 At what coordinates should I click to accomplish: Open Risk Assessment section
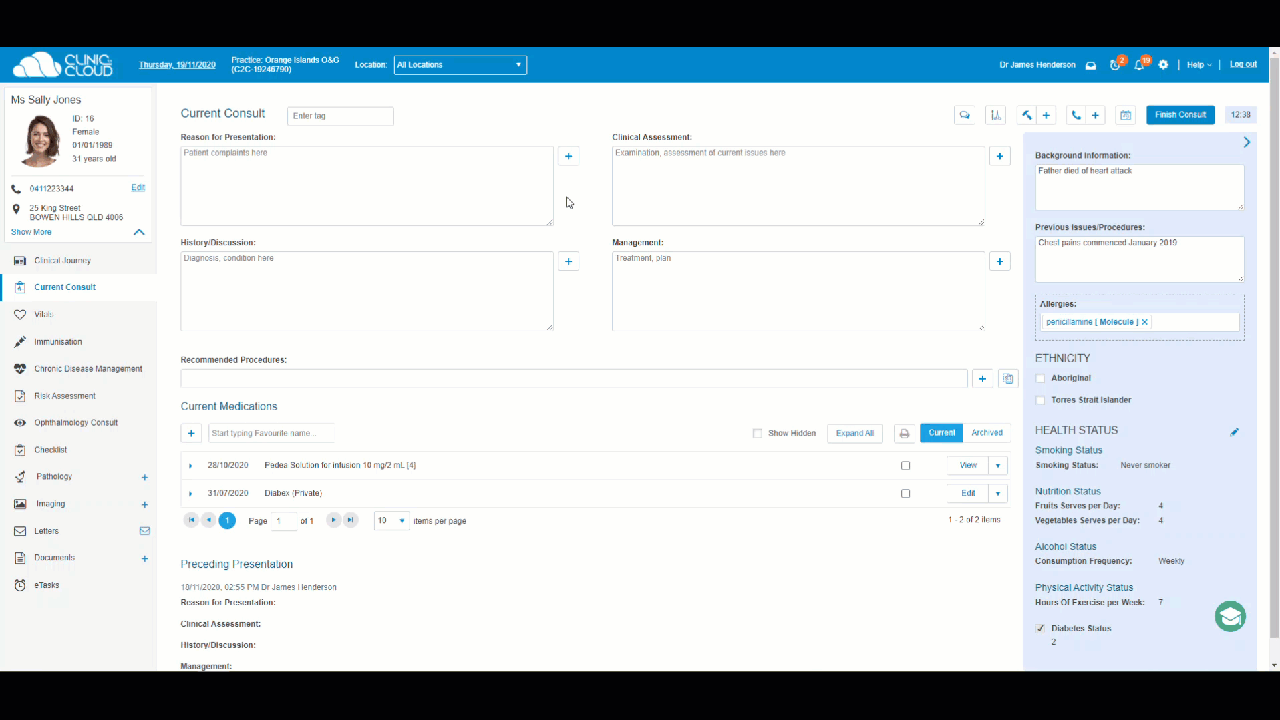point(65,396)
